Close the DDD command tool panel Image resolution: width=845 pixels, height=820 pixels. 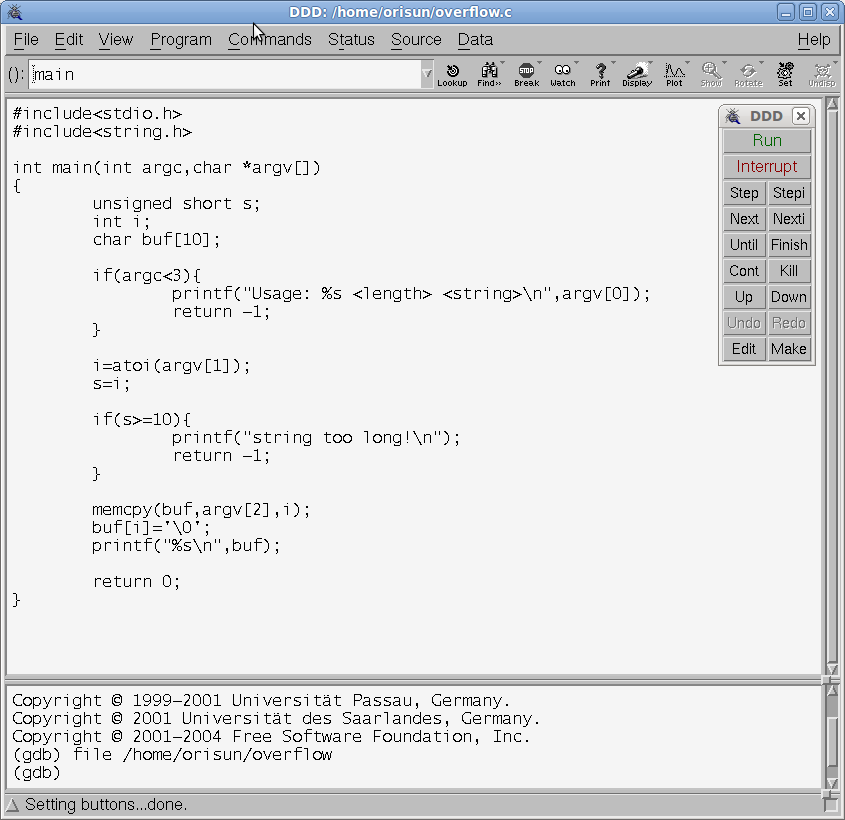[801, 116]
